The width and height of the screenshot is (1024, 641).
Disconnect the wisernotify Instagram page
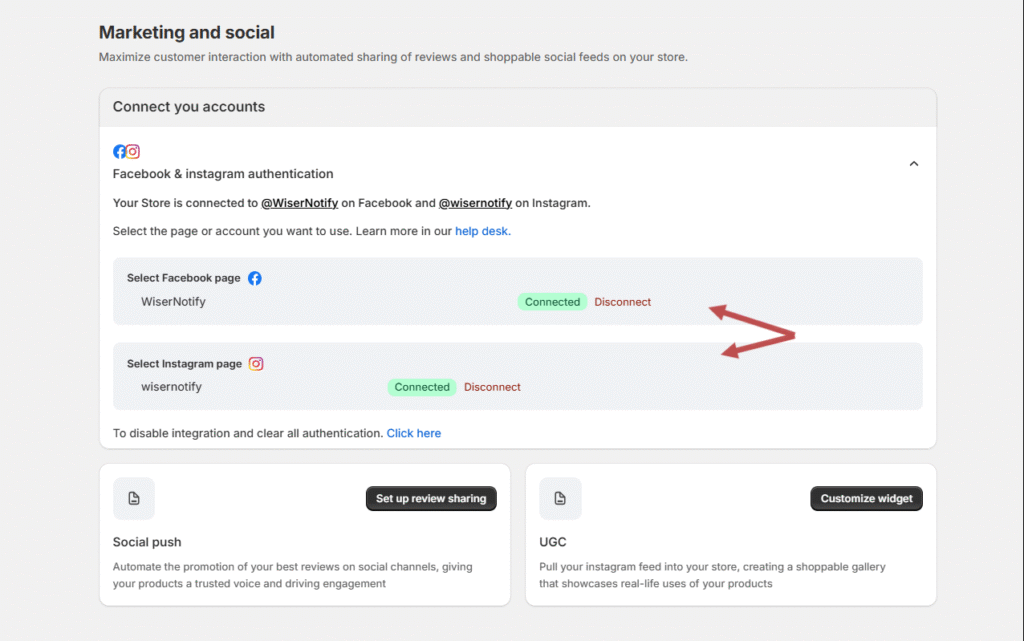coord(492,387)
